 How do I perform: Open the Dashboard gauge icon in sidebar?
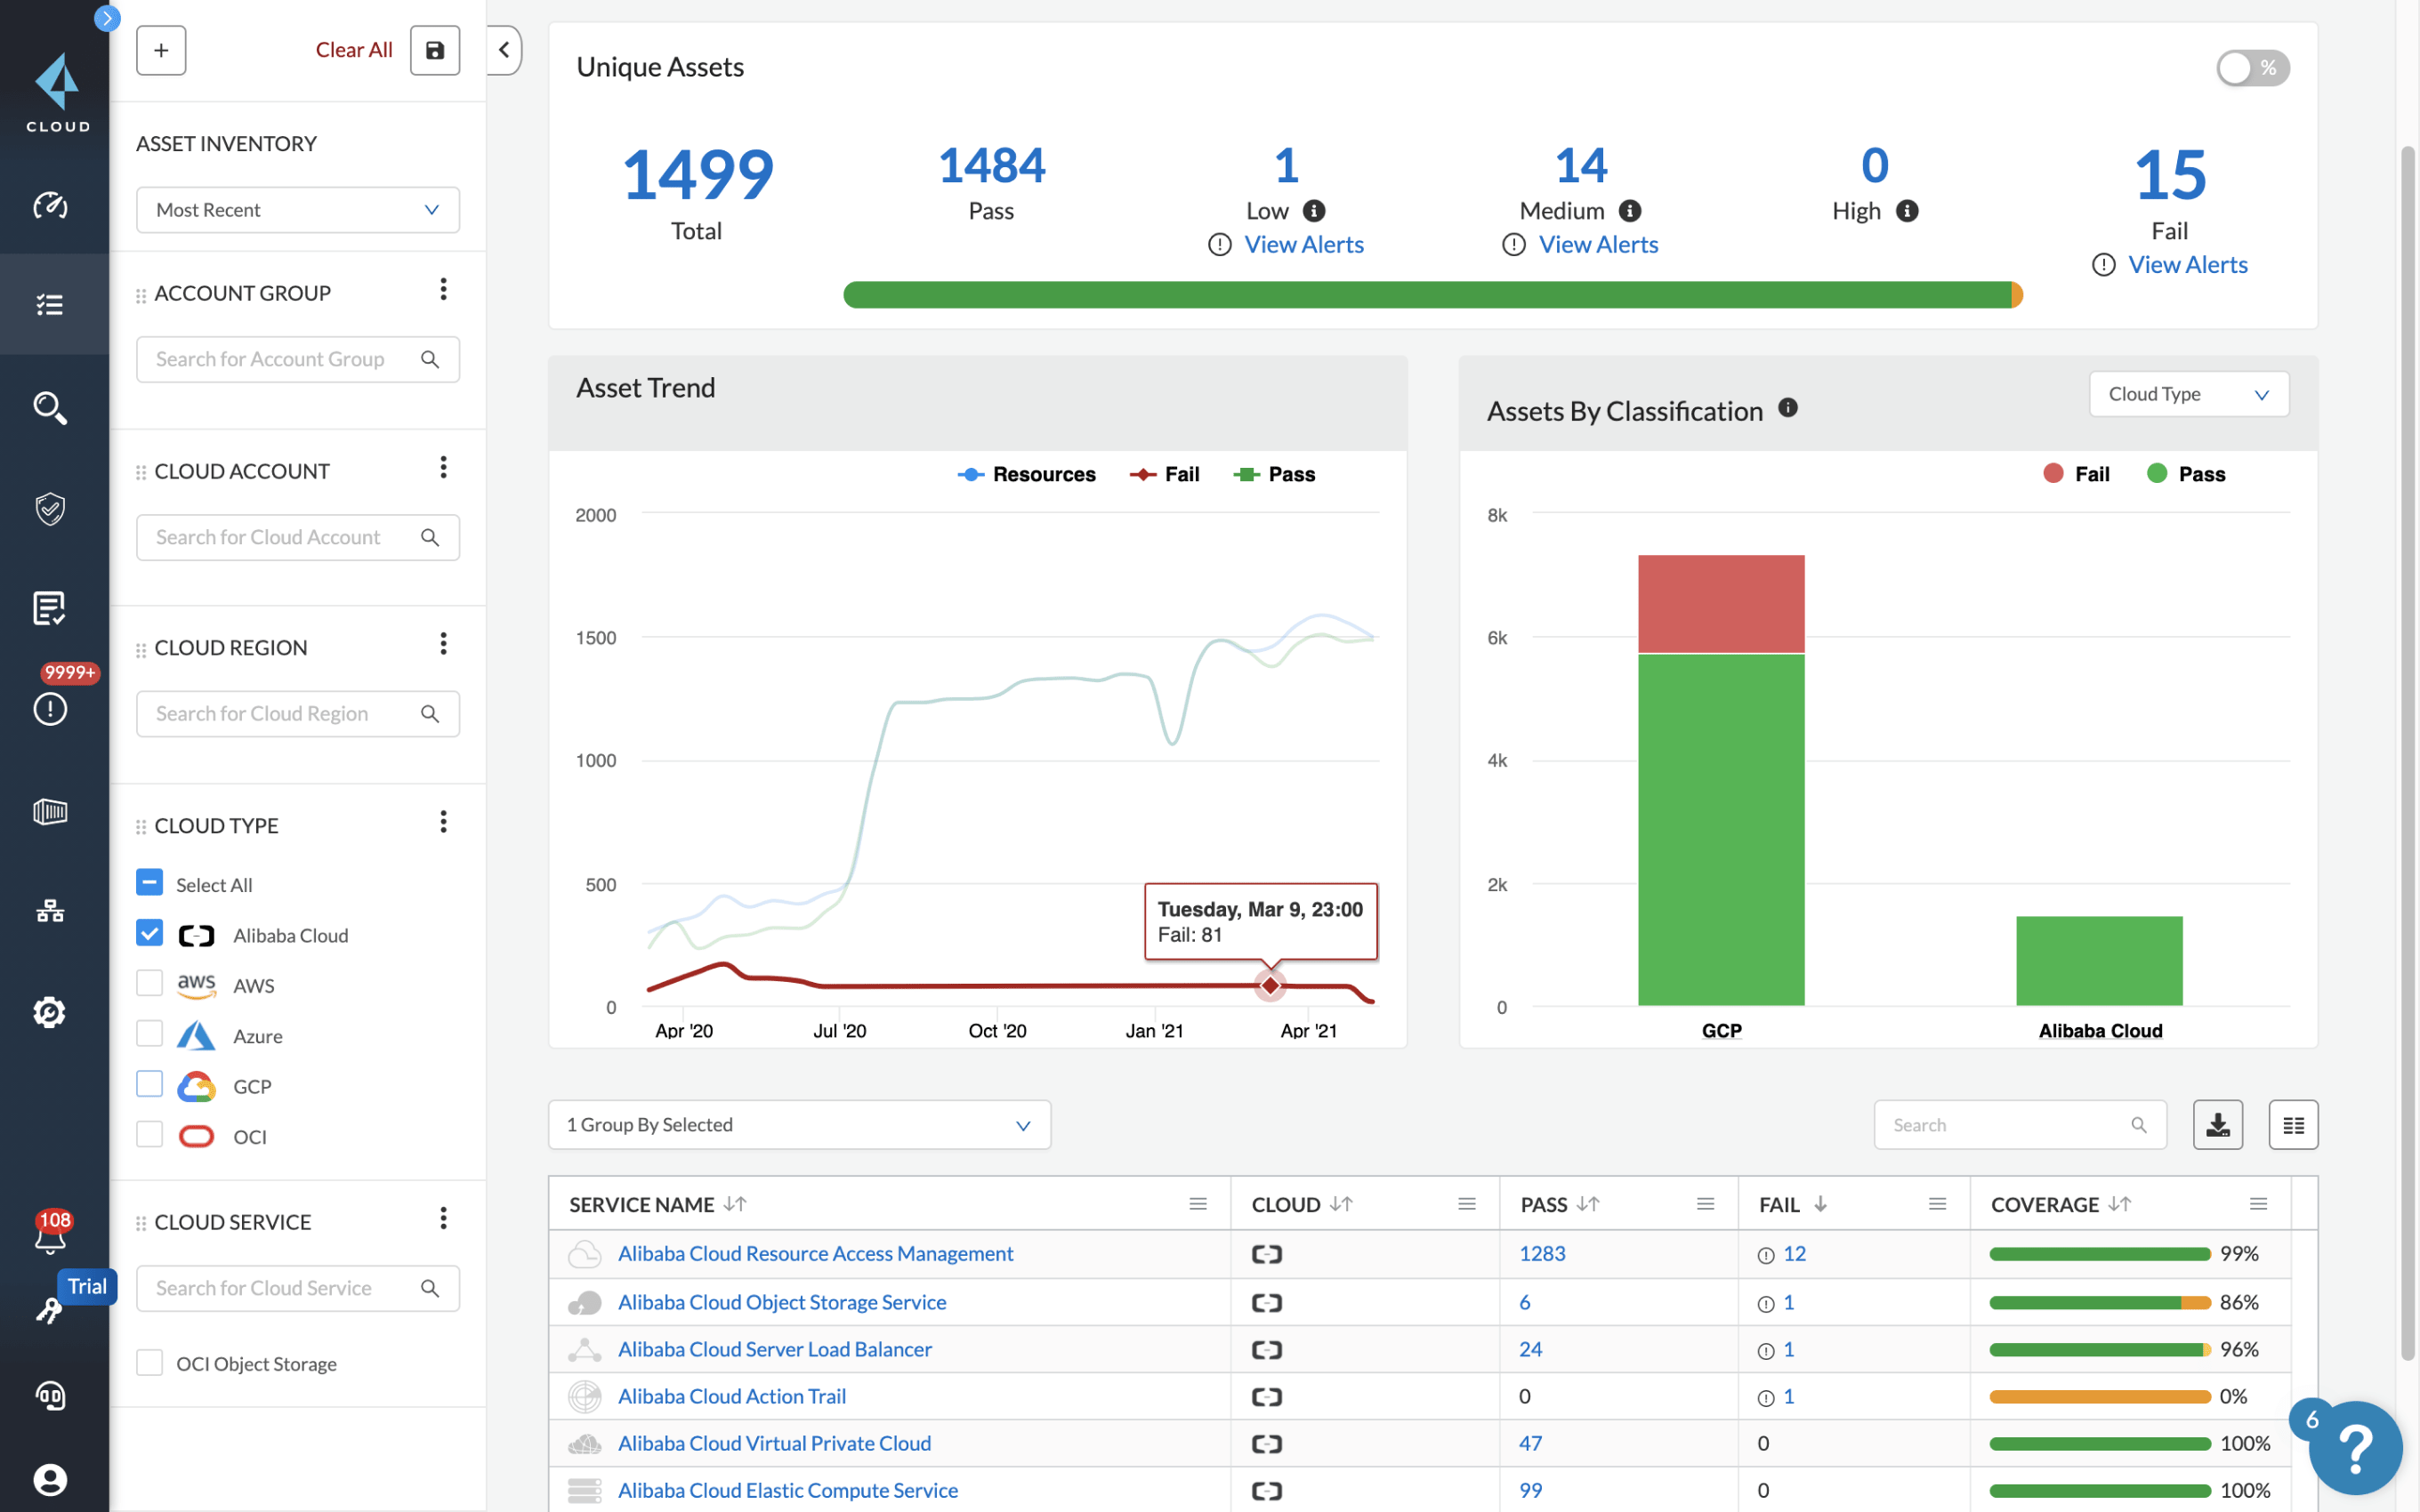pyautogui.click(x=50, y=205)
